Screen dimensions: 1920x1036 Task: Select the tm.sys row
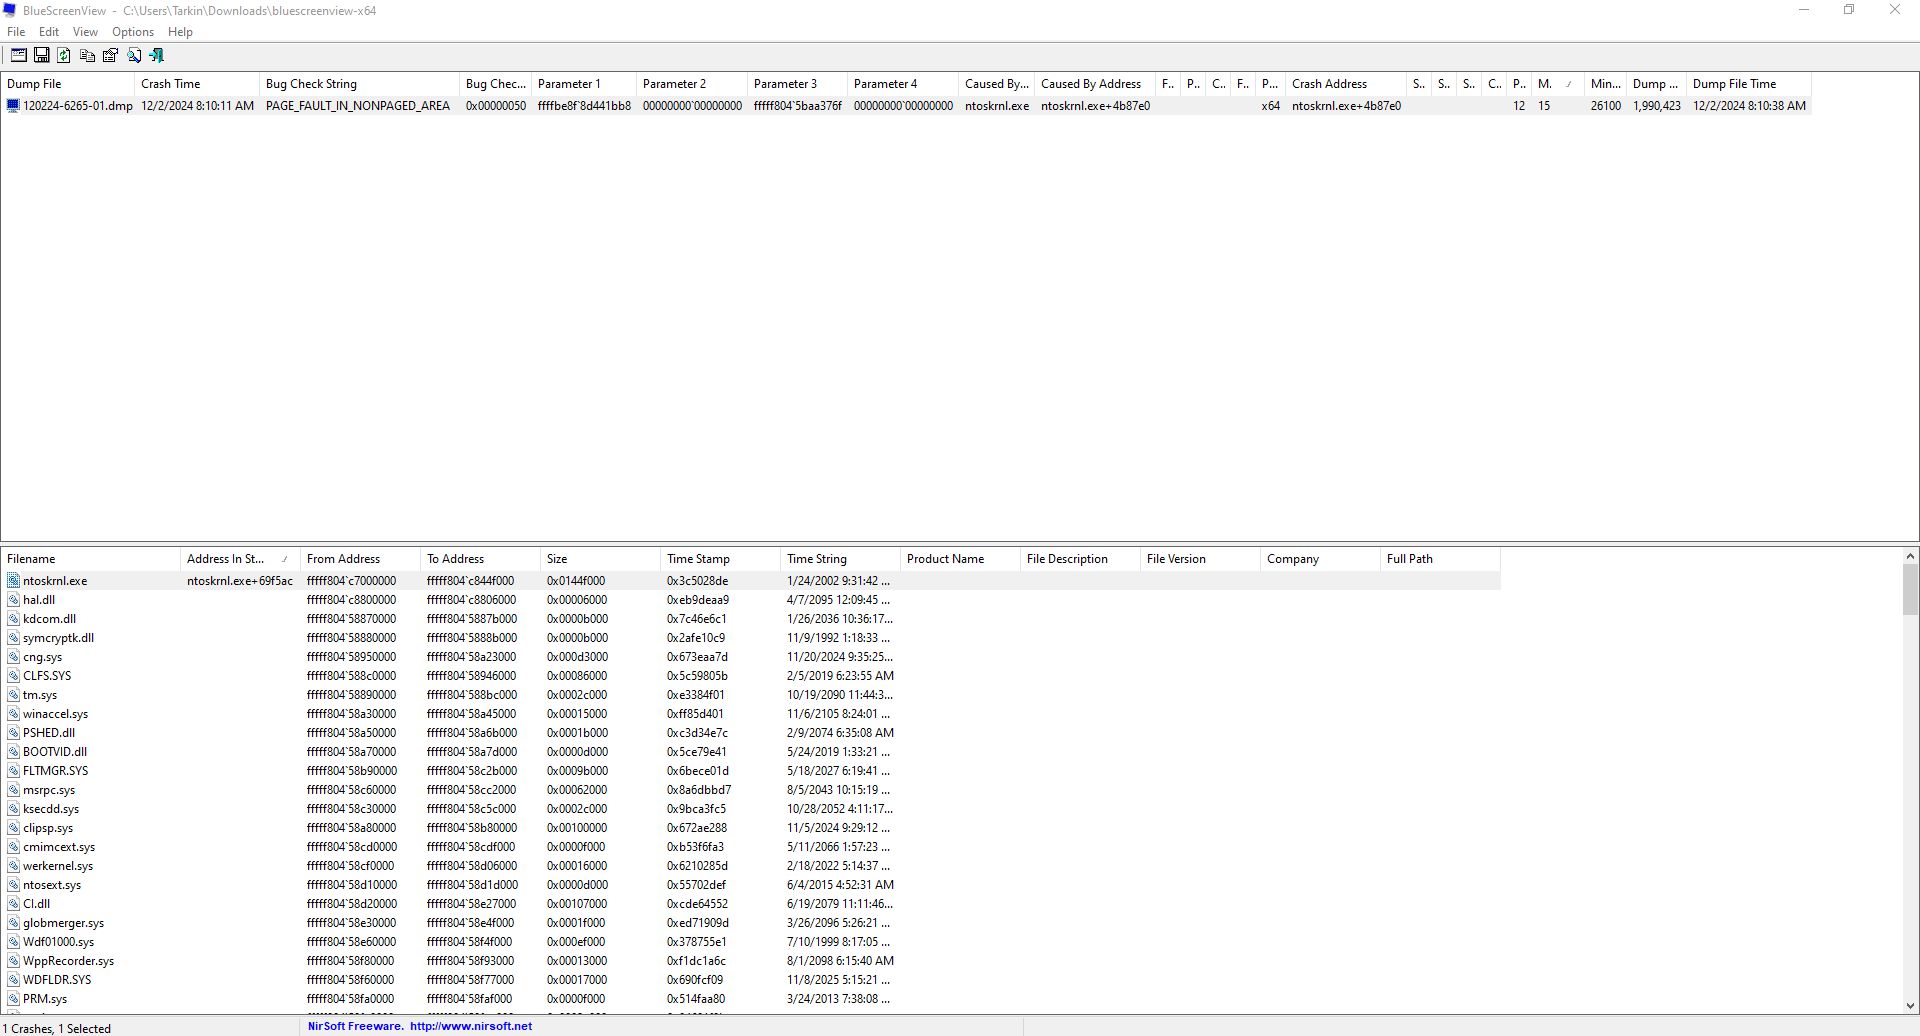[750, 695]
